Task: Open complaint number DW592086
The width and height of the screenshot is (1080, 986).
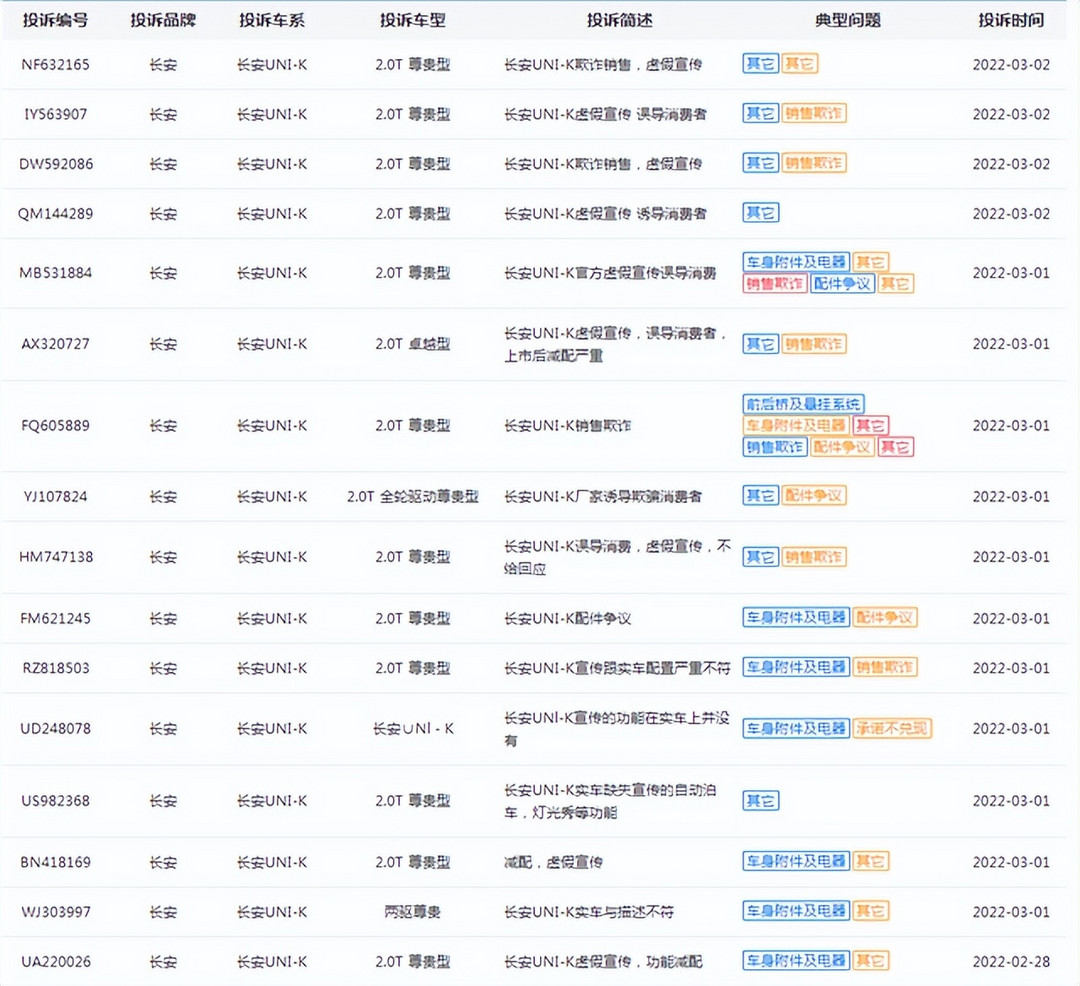Action: (x=55, y=164)
